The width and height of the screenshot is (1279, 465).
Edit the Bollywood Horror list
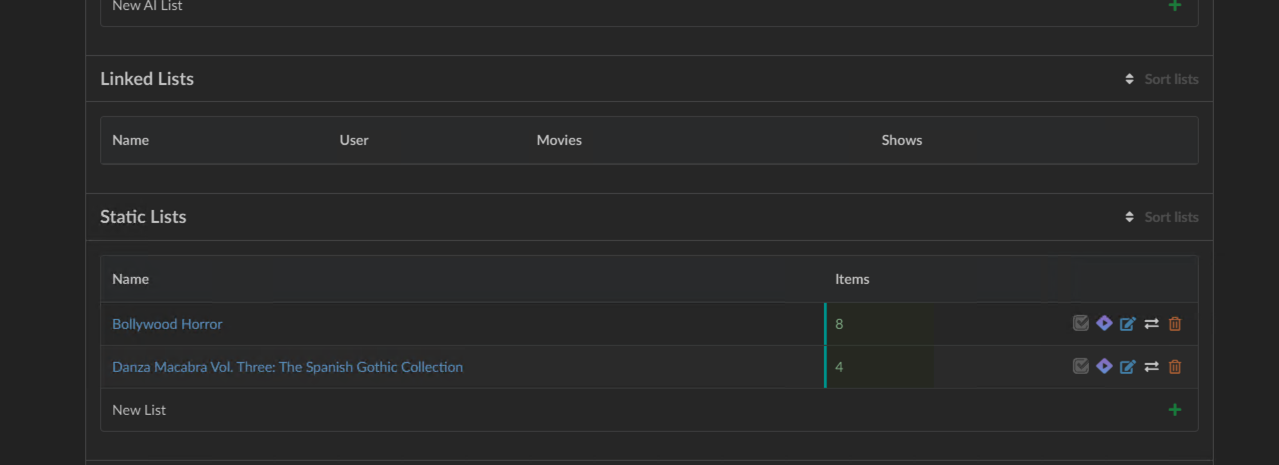click(1128, 324)
